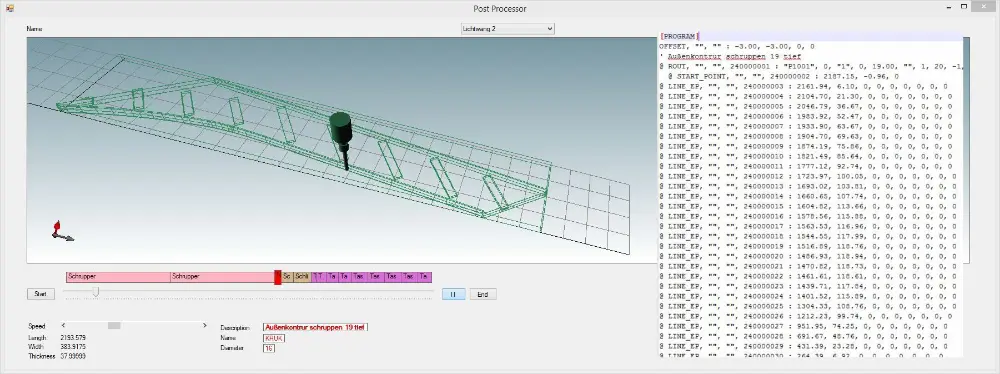1000x374 pixels.
Task: Click the LINE_EP line 240000005
Action: pos(806,106)
